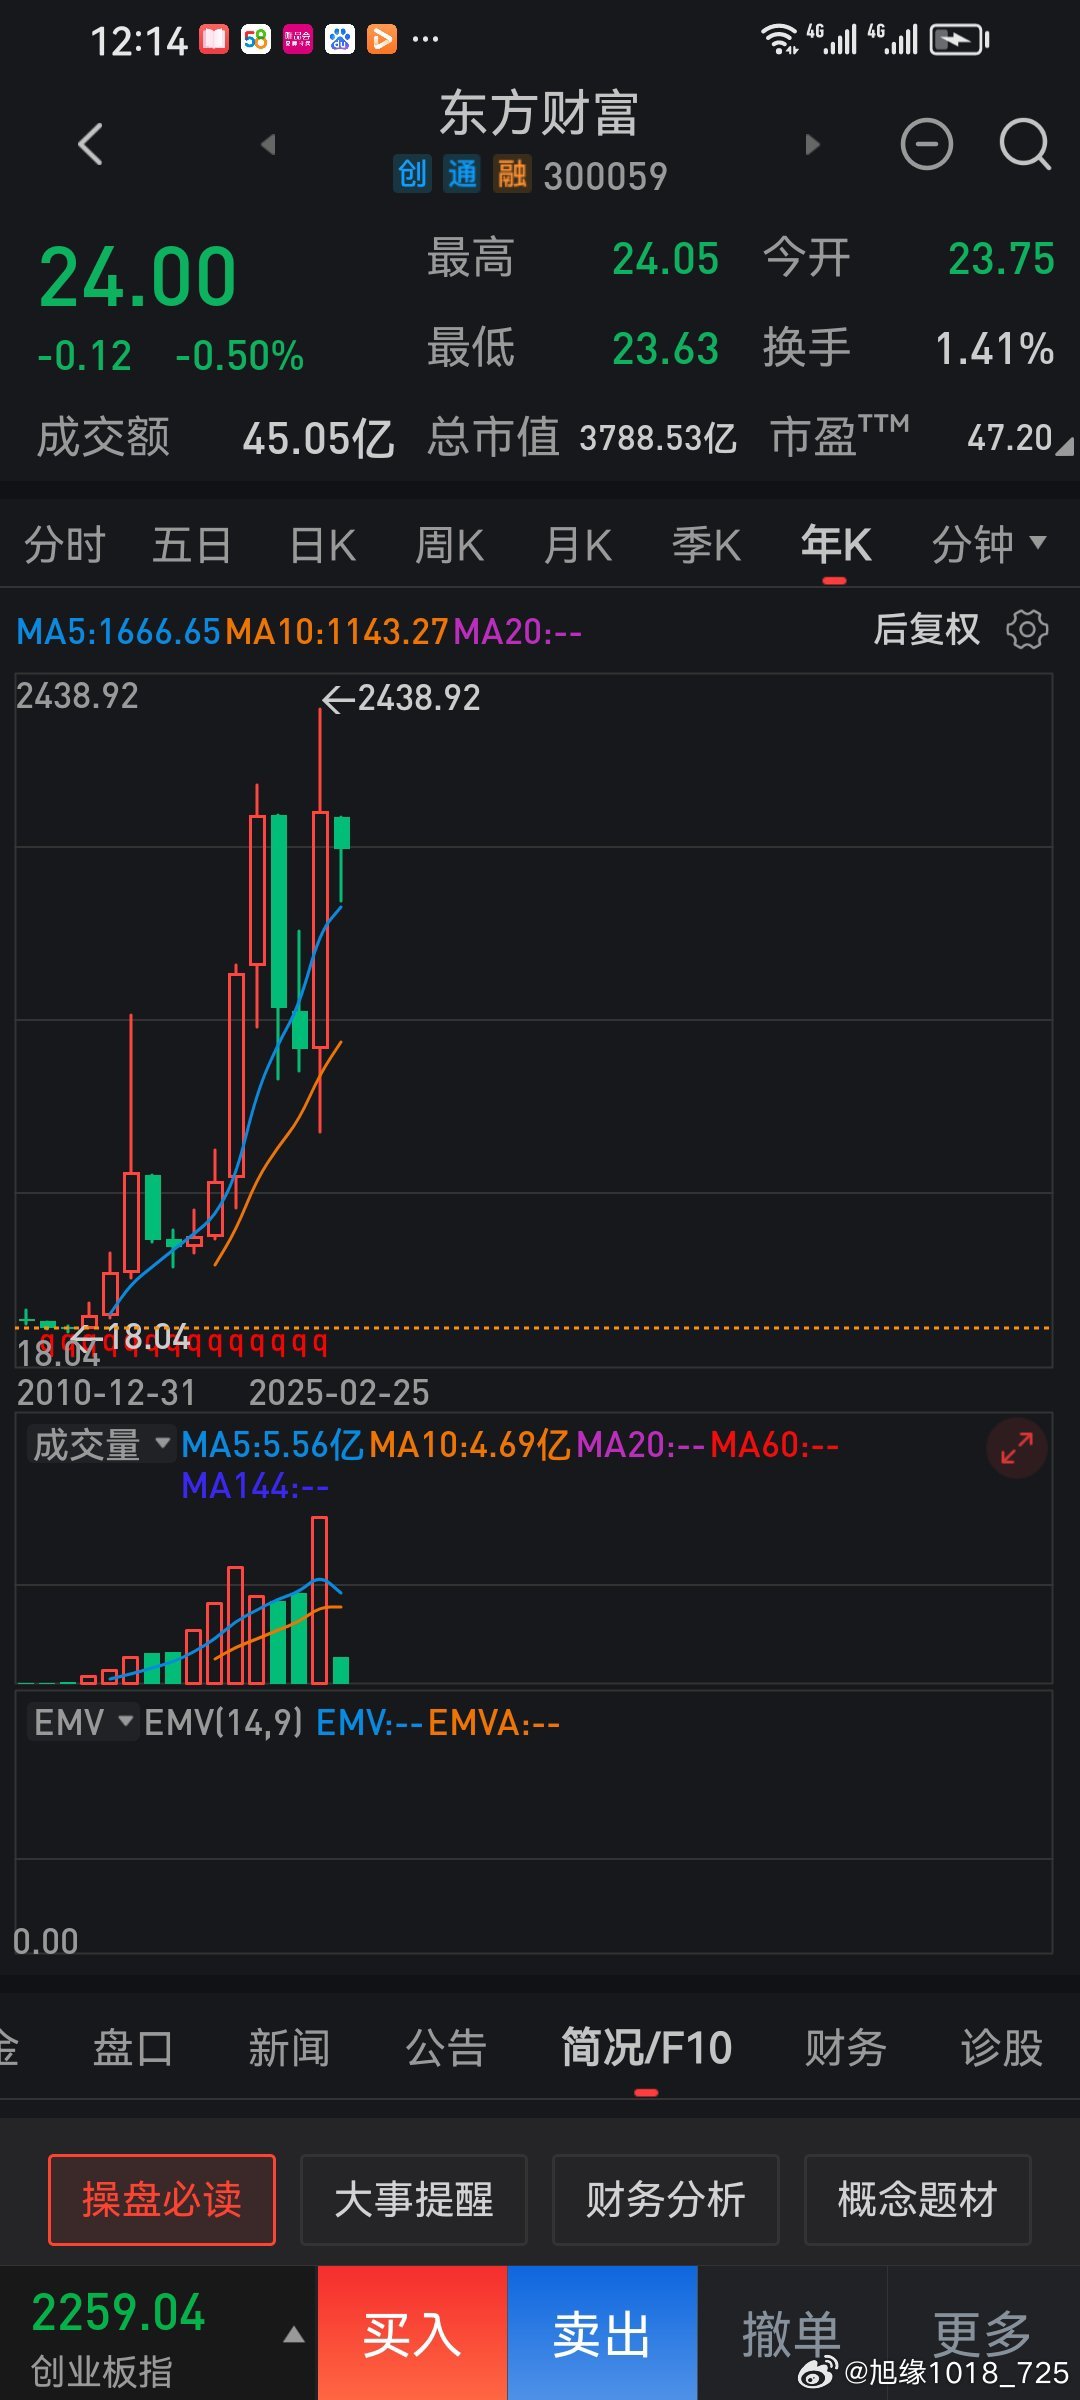Switch to 月K chart tab
This screenshot has width=1080, height=2400.
point(578,545)
